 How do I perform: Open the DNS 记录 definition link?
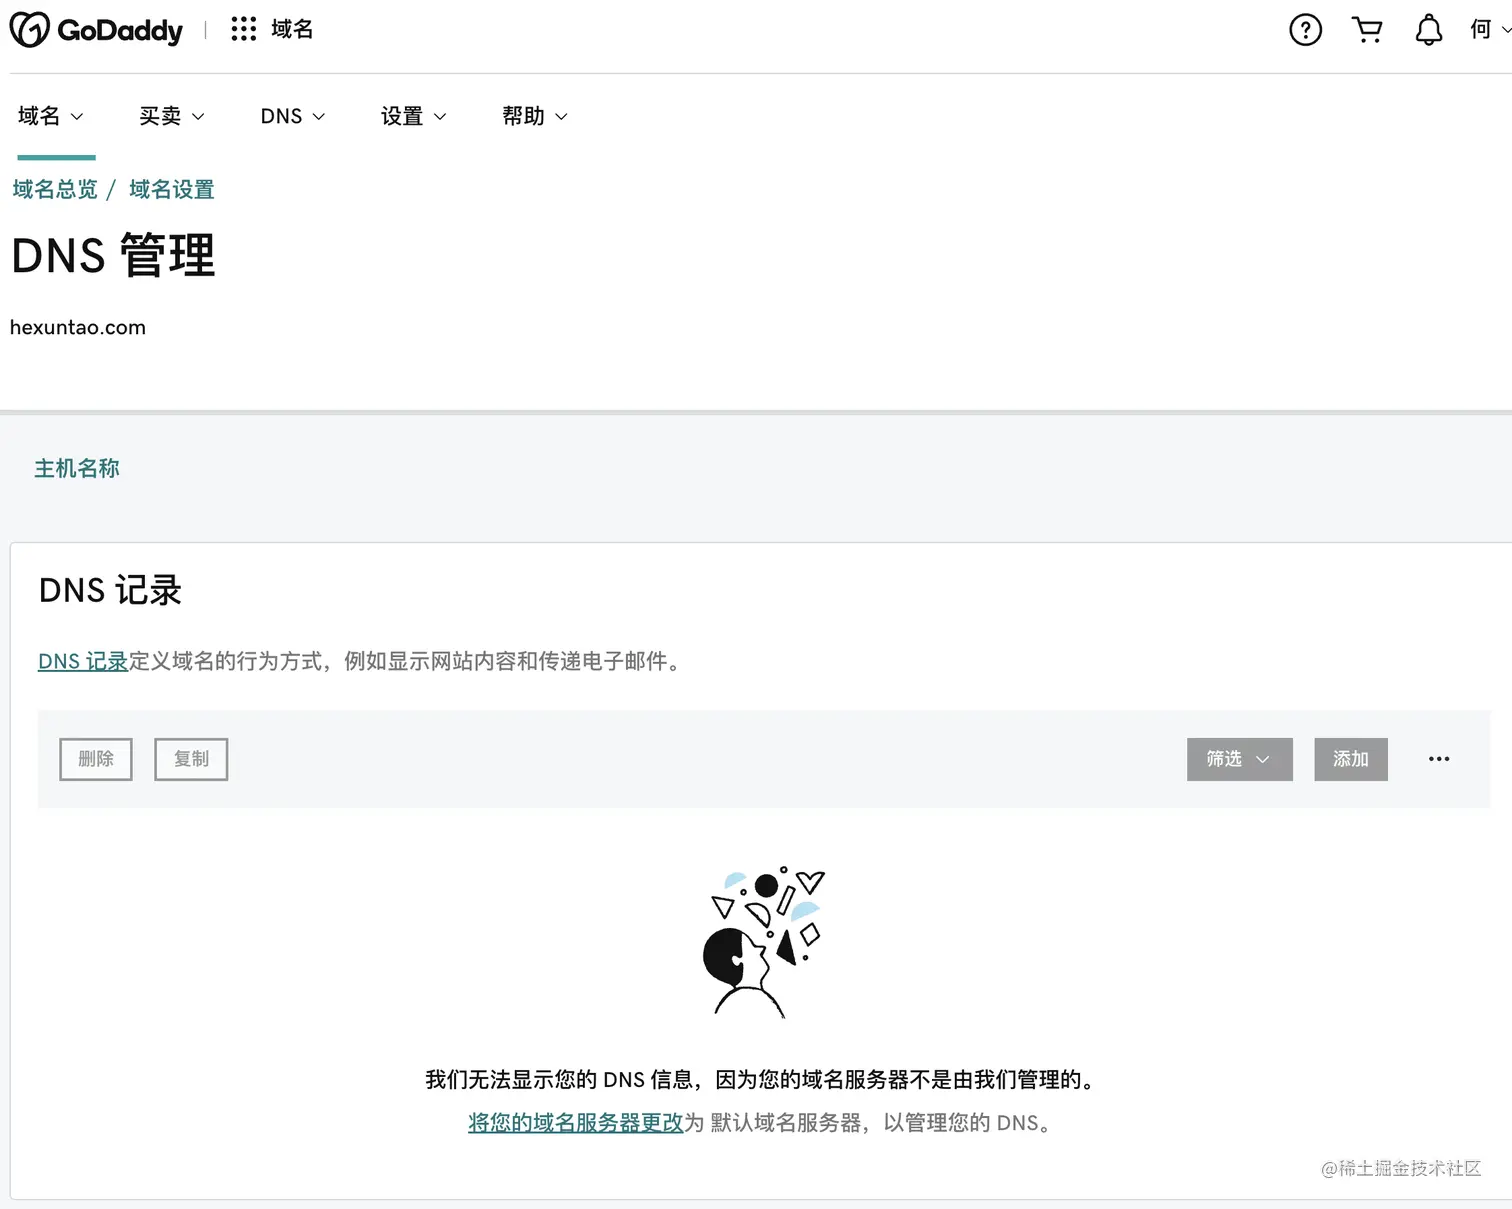pyautogui.click(x=82, y=661)
